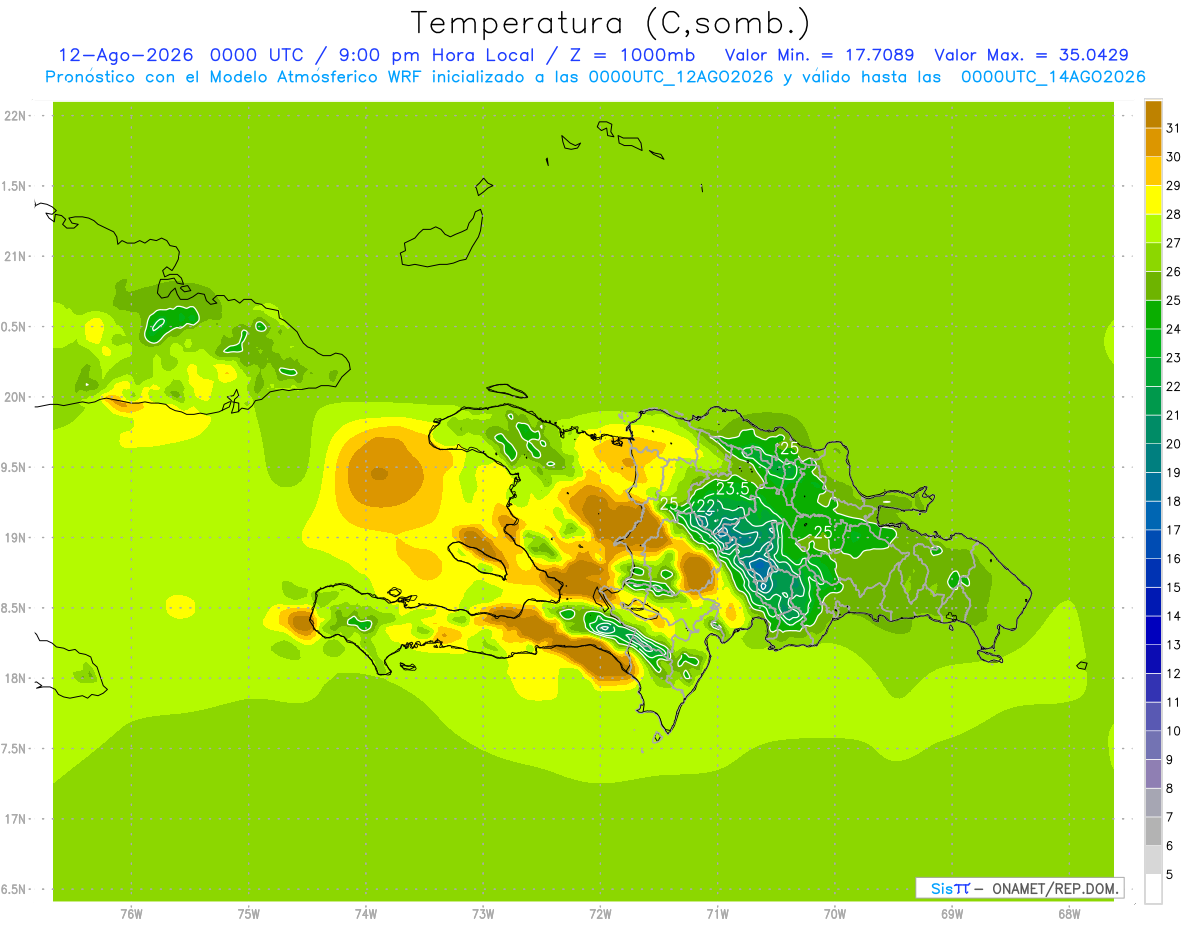Click the SisTT ONAMET/REP.DOM. logo
The image size is (1200, 927).
[x=1020, y=888]
